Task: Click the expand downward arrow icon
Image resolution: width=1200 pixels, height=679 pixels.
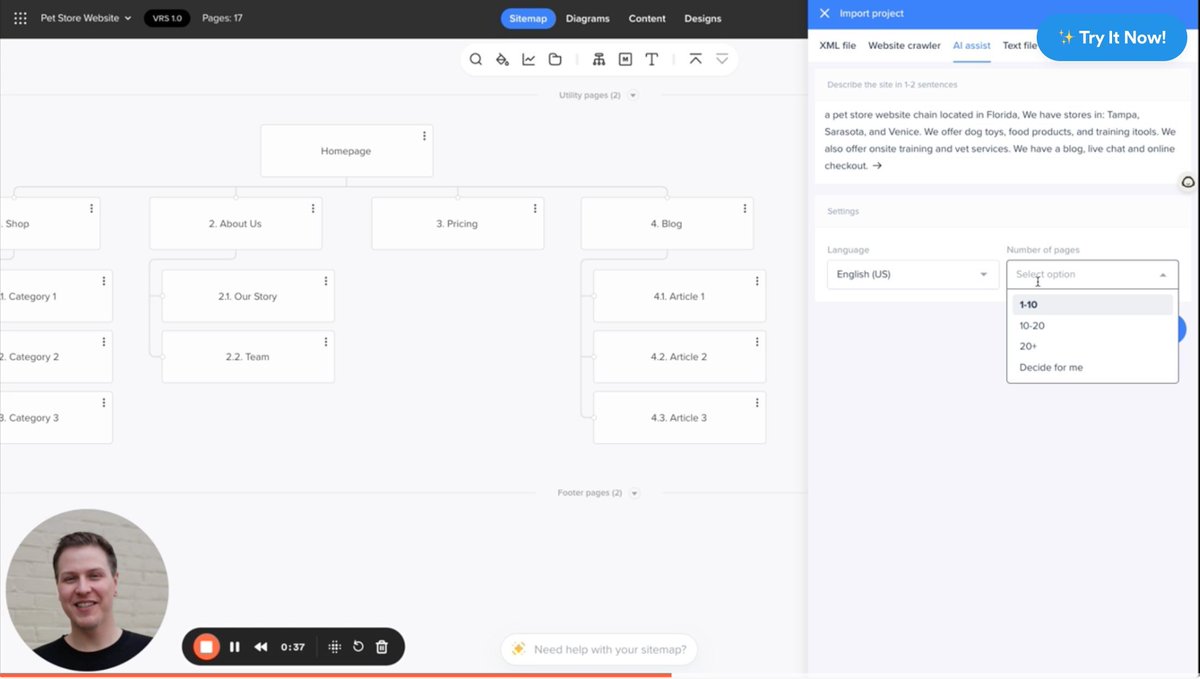Action: (x=722, y=60)
